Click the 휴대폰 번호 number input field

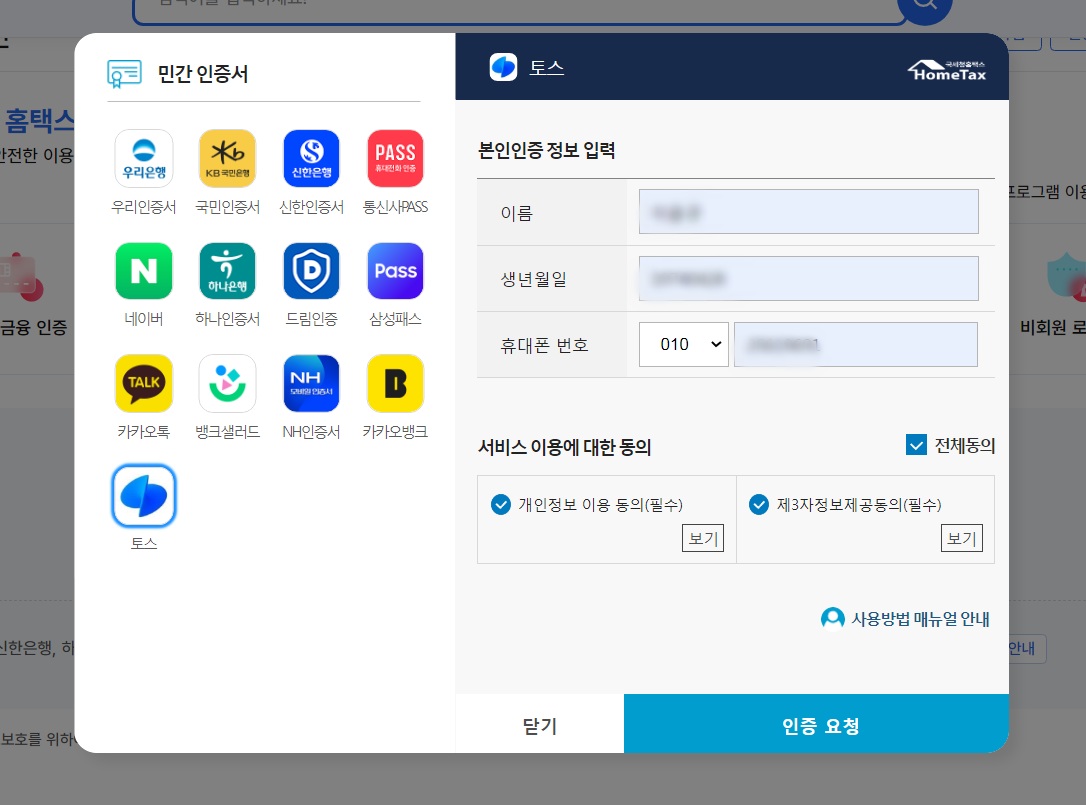tap(856, 344)
